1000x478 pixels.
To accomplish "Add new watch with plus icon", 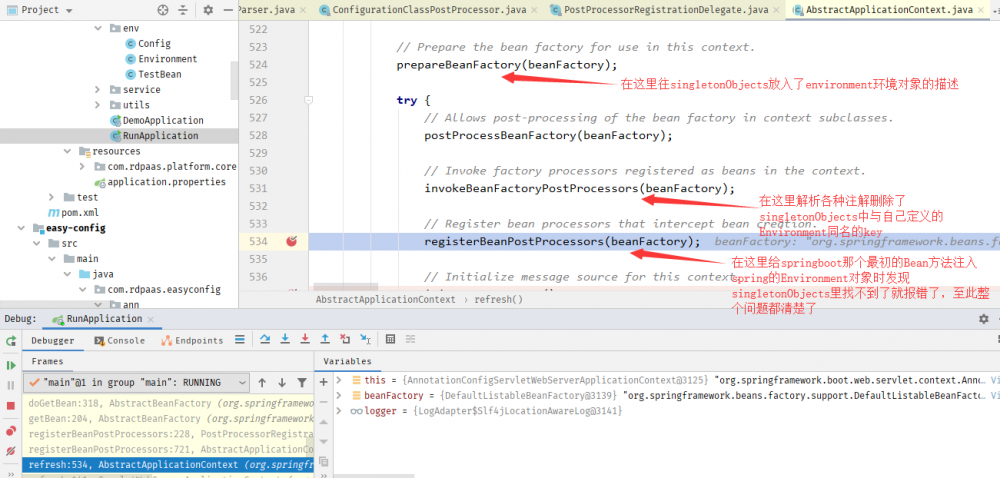I will click(323, 382).
